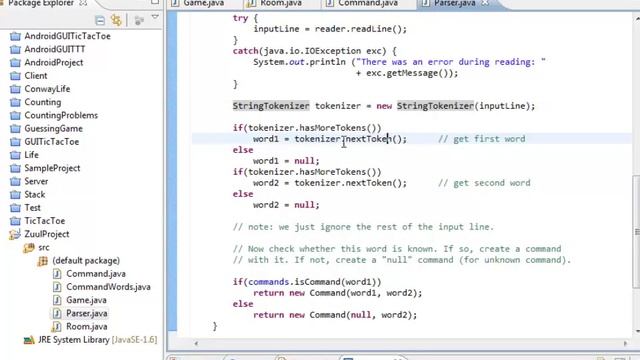The image size is (640, 360).
Task: Click the editor vertical scrollbar down arrow
Action: click(x=637, y=331)
